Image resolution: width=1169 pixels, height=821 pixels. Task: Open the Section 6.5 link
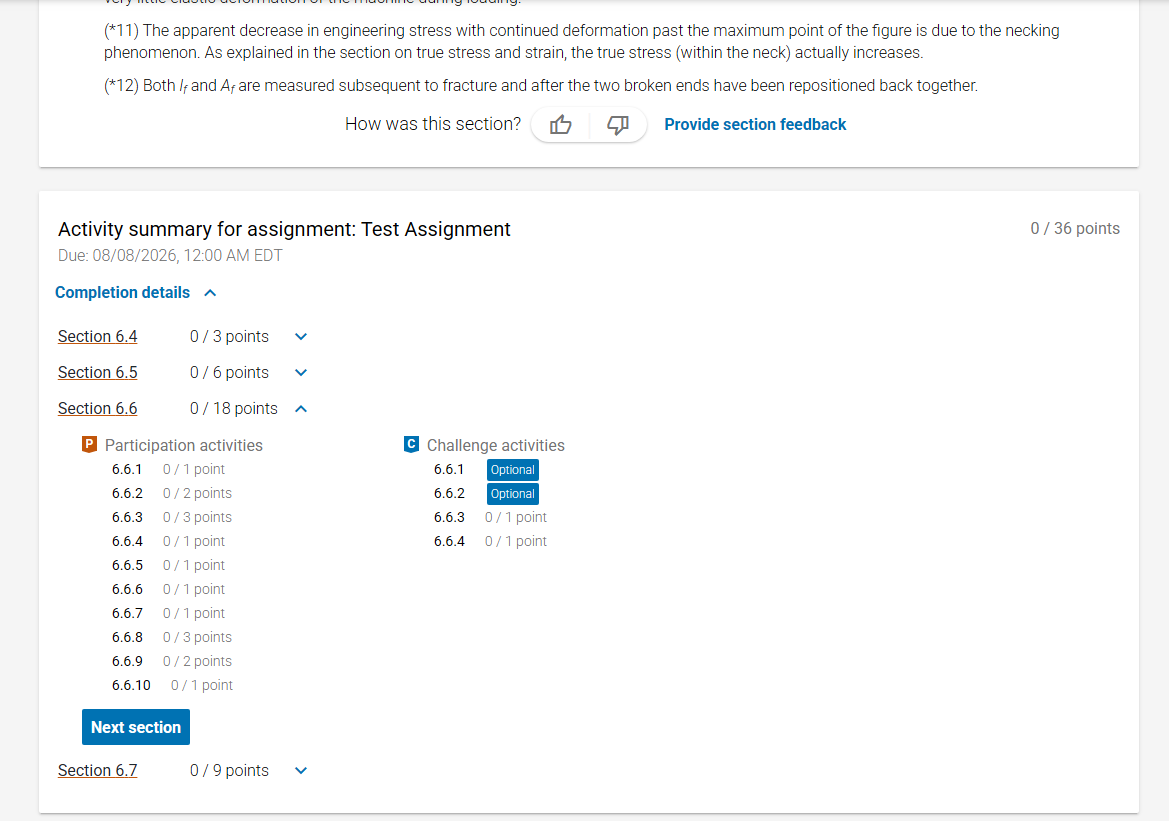coord(98,372)
